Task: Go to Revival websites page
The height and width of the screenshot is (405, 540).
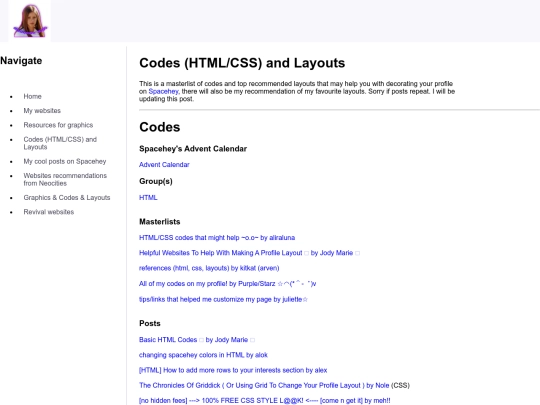Action: [x=49, y=212]
